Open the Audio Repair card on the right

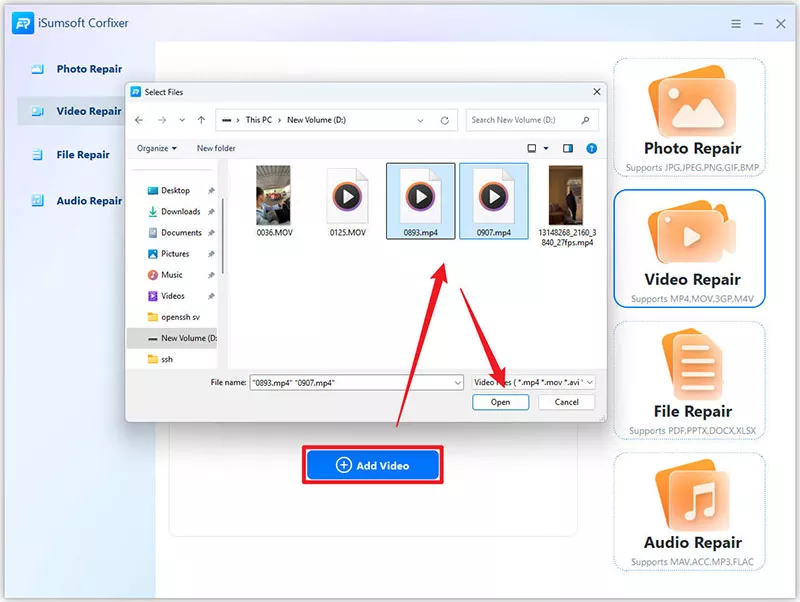click(x=690, y=512)
